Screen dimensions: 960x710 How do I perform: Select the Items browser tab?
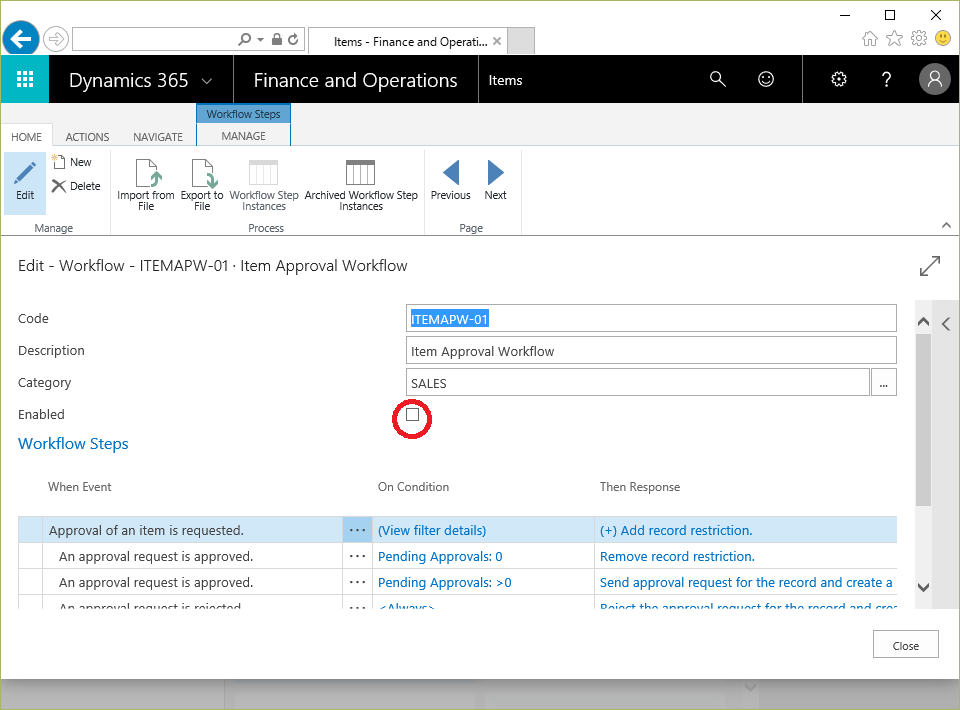point(408,41)
